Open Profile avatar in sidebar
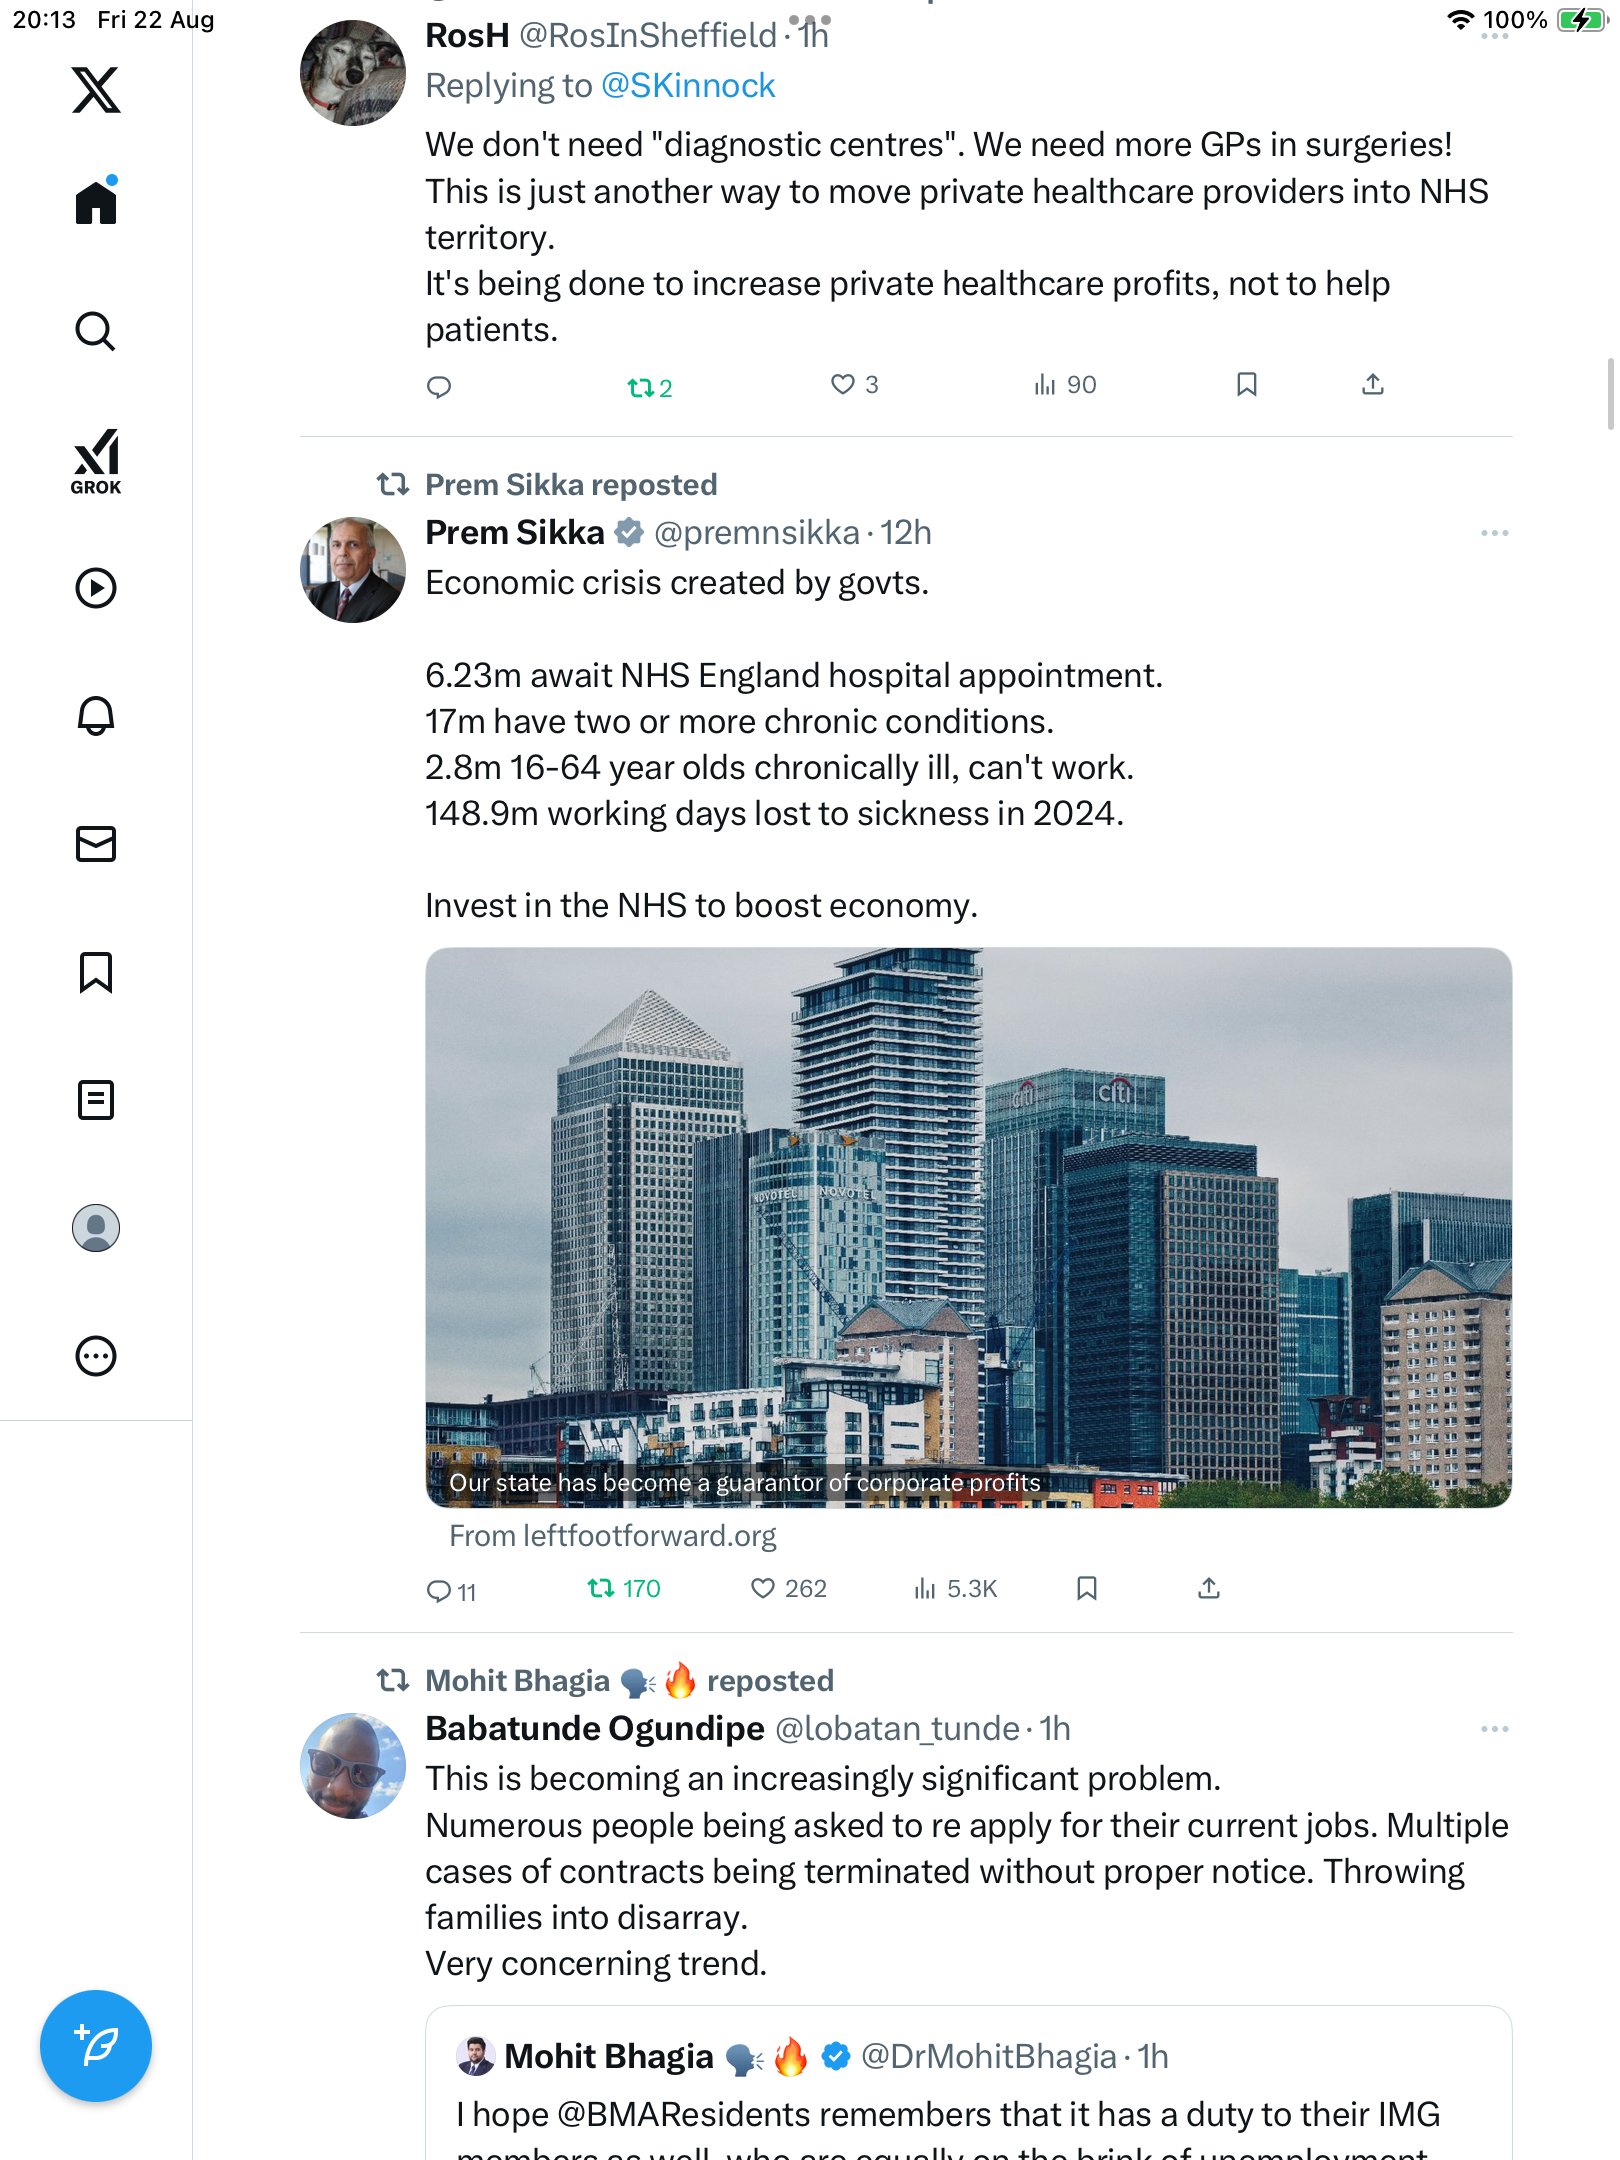1620x2160 pixels. click(96, 1228)
